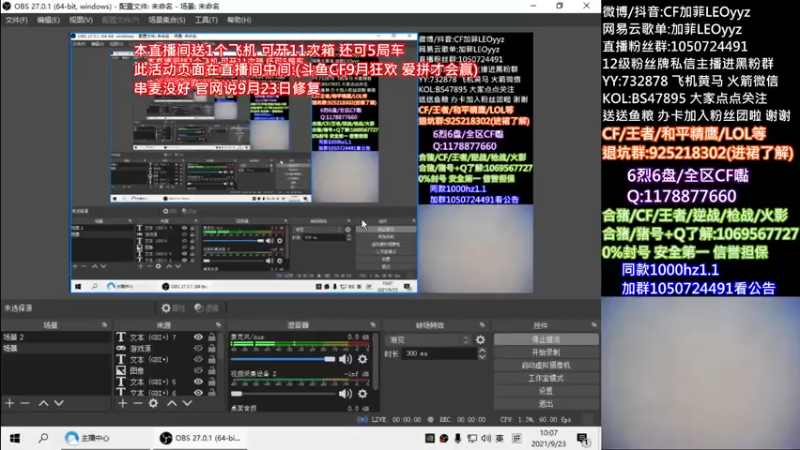Open the 场景集合(S) menu

point(167,20)
